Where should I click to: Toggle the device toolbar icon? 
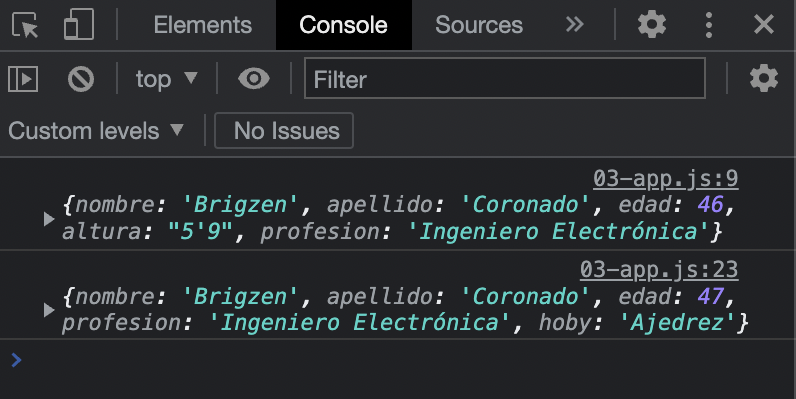[79, 24]
